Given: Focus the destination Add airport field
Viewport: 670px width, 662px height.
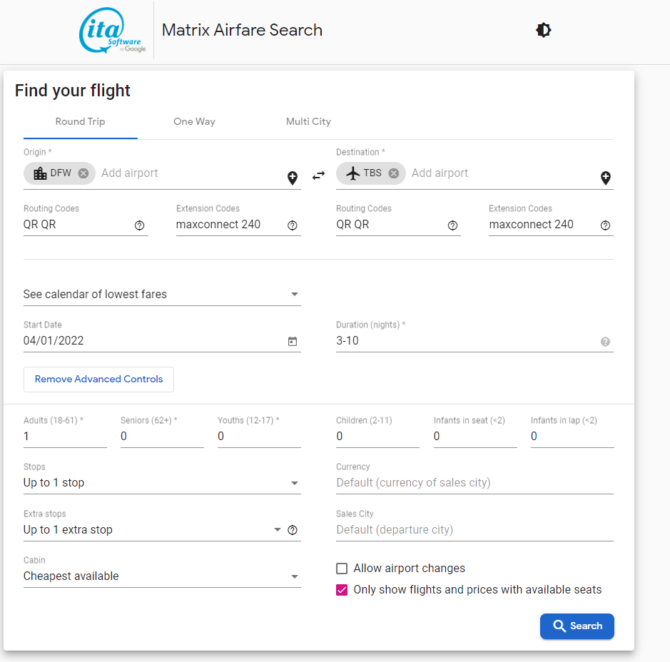Looking at the screenshot, I should (503, 173).
